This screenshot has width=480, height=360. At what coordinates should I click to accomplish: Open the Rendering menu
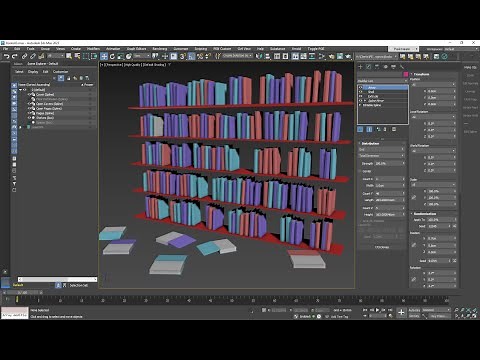[160, 49]
